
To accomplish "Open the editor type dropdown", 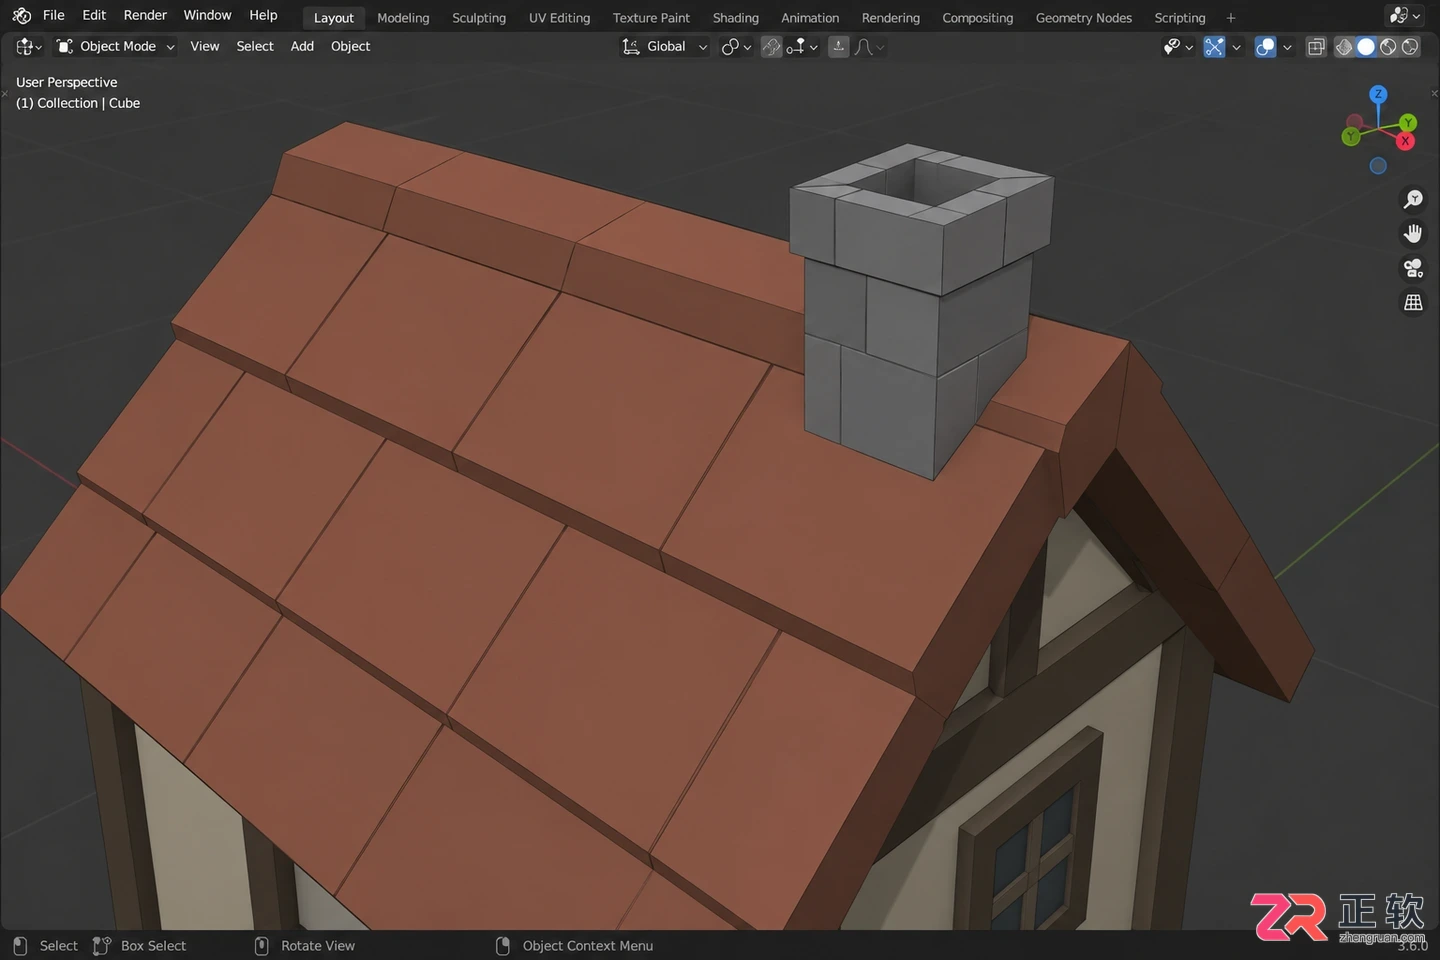I will tap(29, 46).
